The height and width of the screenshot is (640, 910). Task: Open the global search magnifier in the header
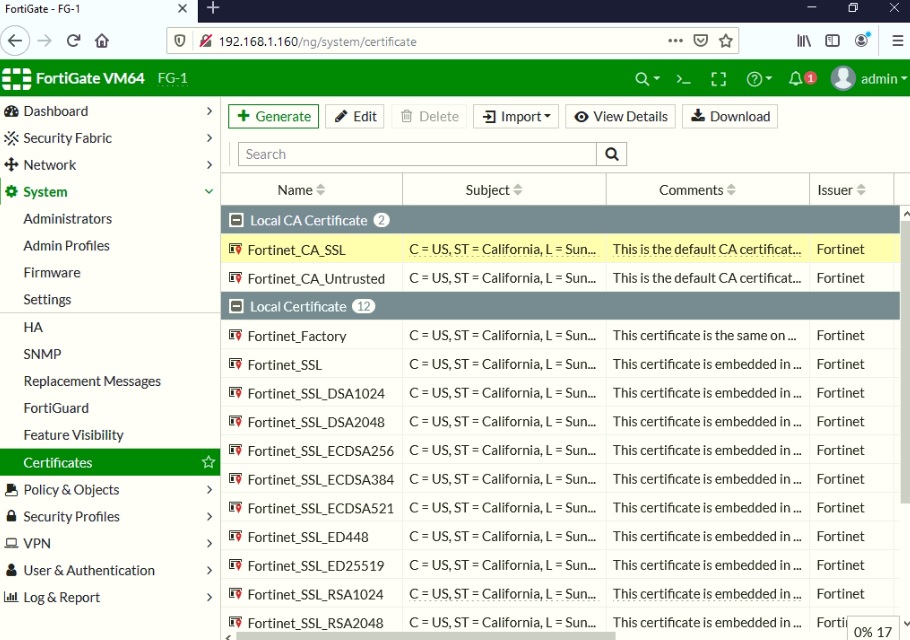pyautogui.click(x=643, y=78)
